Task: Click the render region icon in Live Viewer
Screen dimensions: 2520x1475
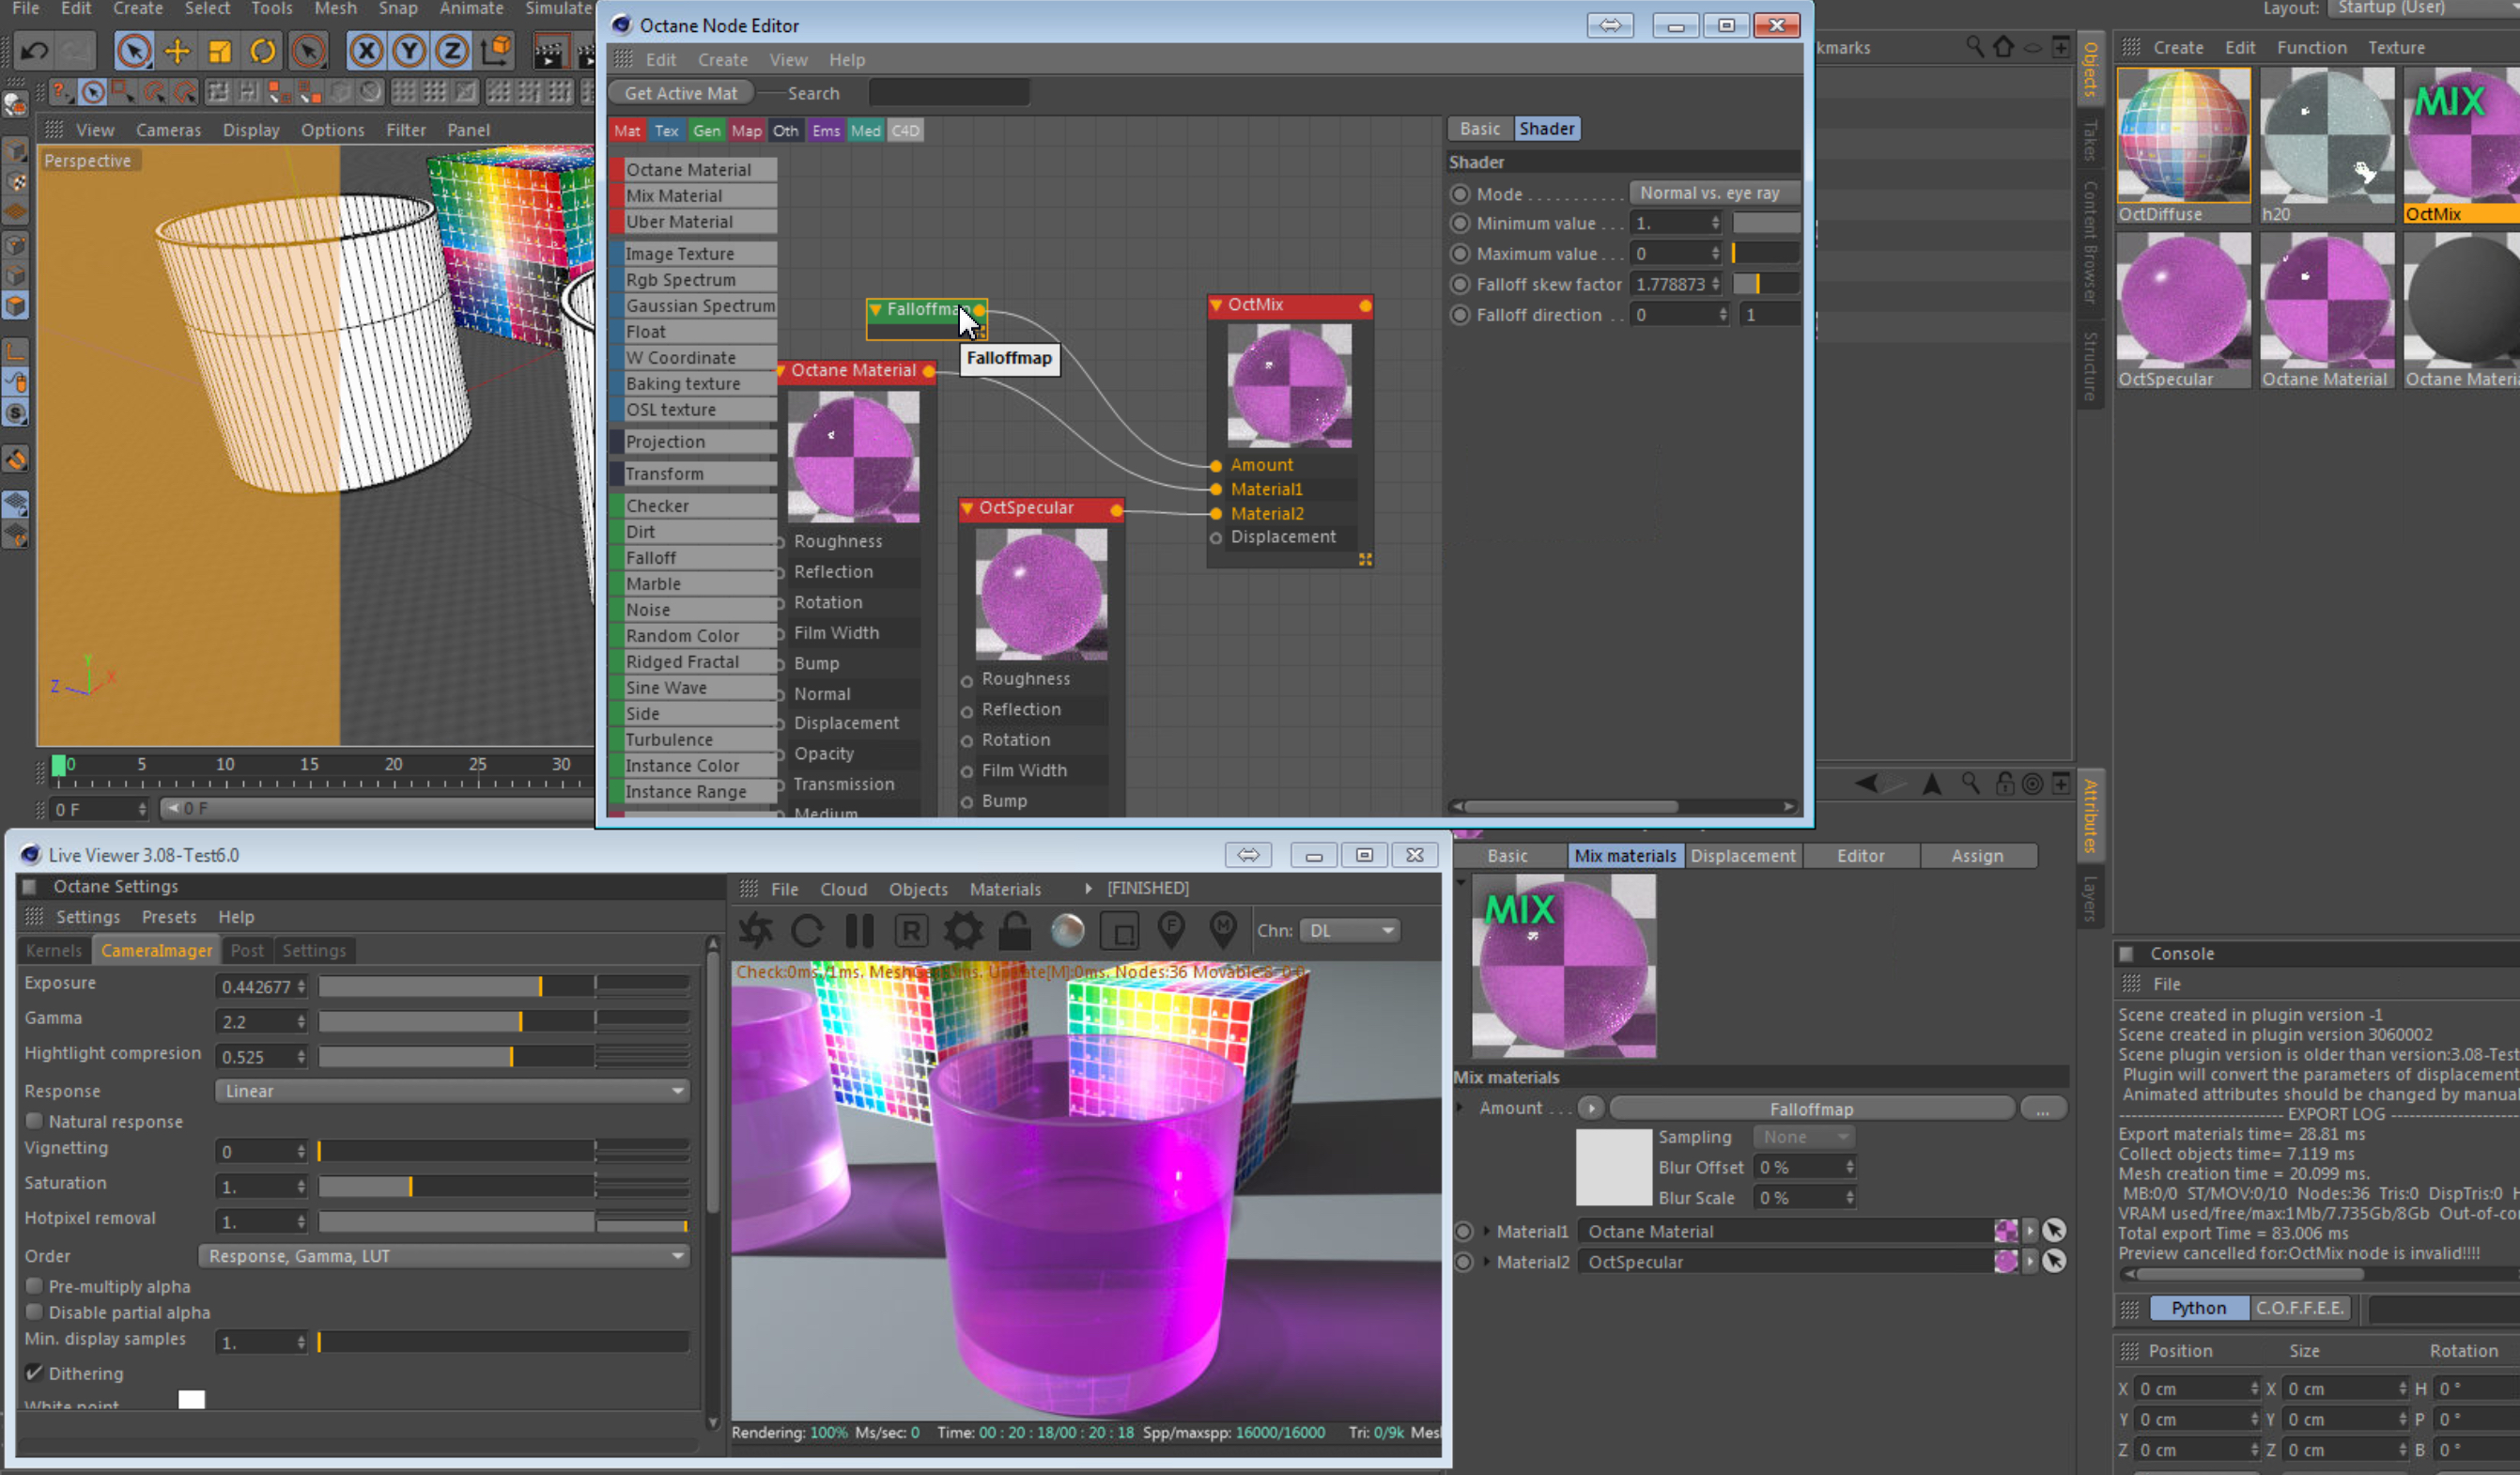Action: click(x=1120, y=931)
